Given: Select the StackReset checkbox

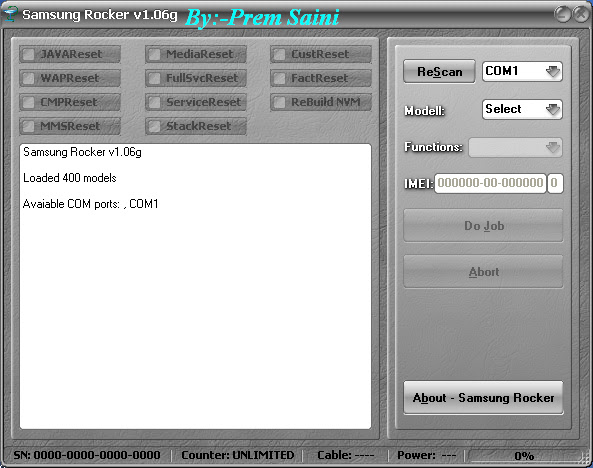Looking at the screenshot, I should tap(154, 126).
